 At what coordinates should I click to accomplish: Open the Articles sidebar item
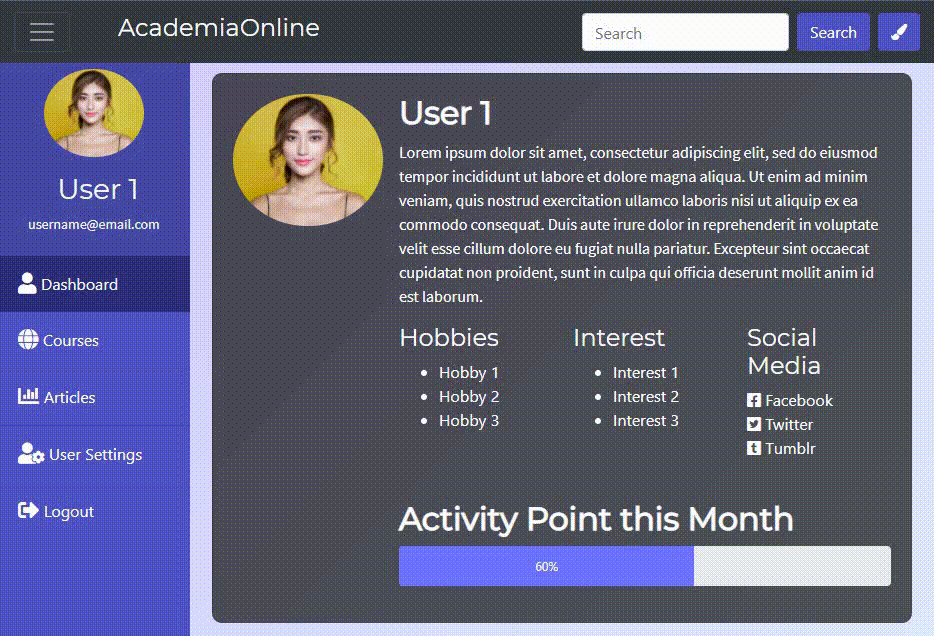click(95, 397)
